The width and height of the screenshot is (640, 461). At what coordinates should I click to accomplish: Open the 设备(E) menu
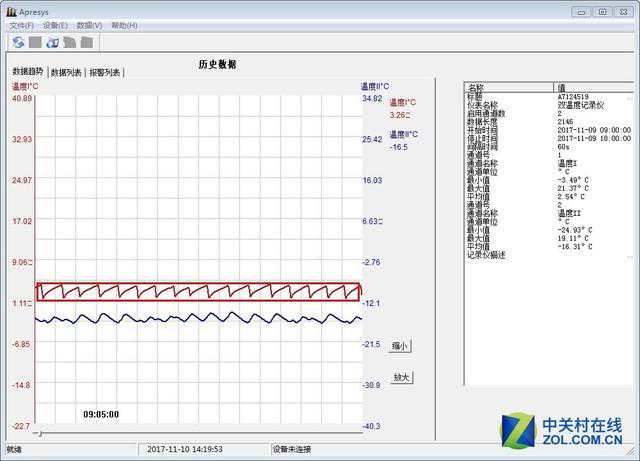55,25
